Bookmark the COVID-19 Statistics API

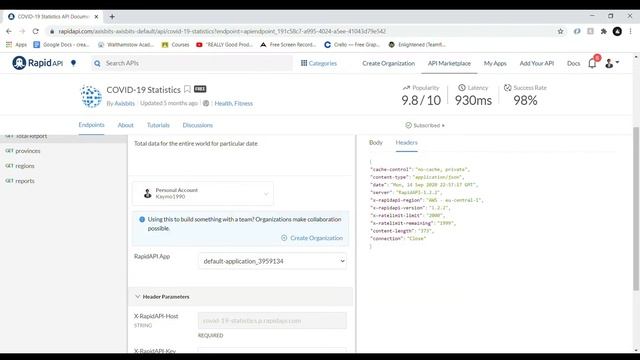(x=187, y=89)
